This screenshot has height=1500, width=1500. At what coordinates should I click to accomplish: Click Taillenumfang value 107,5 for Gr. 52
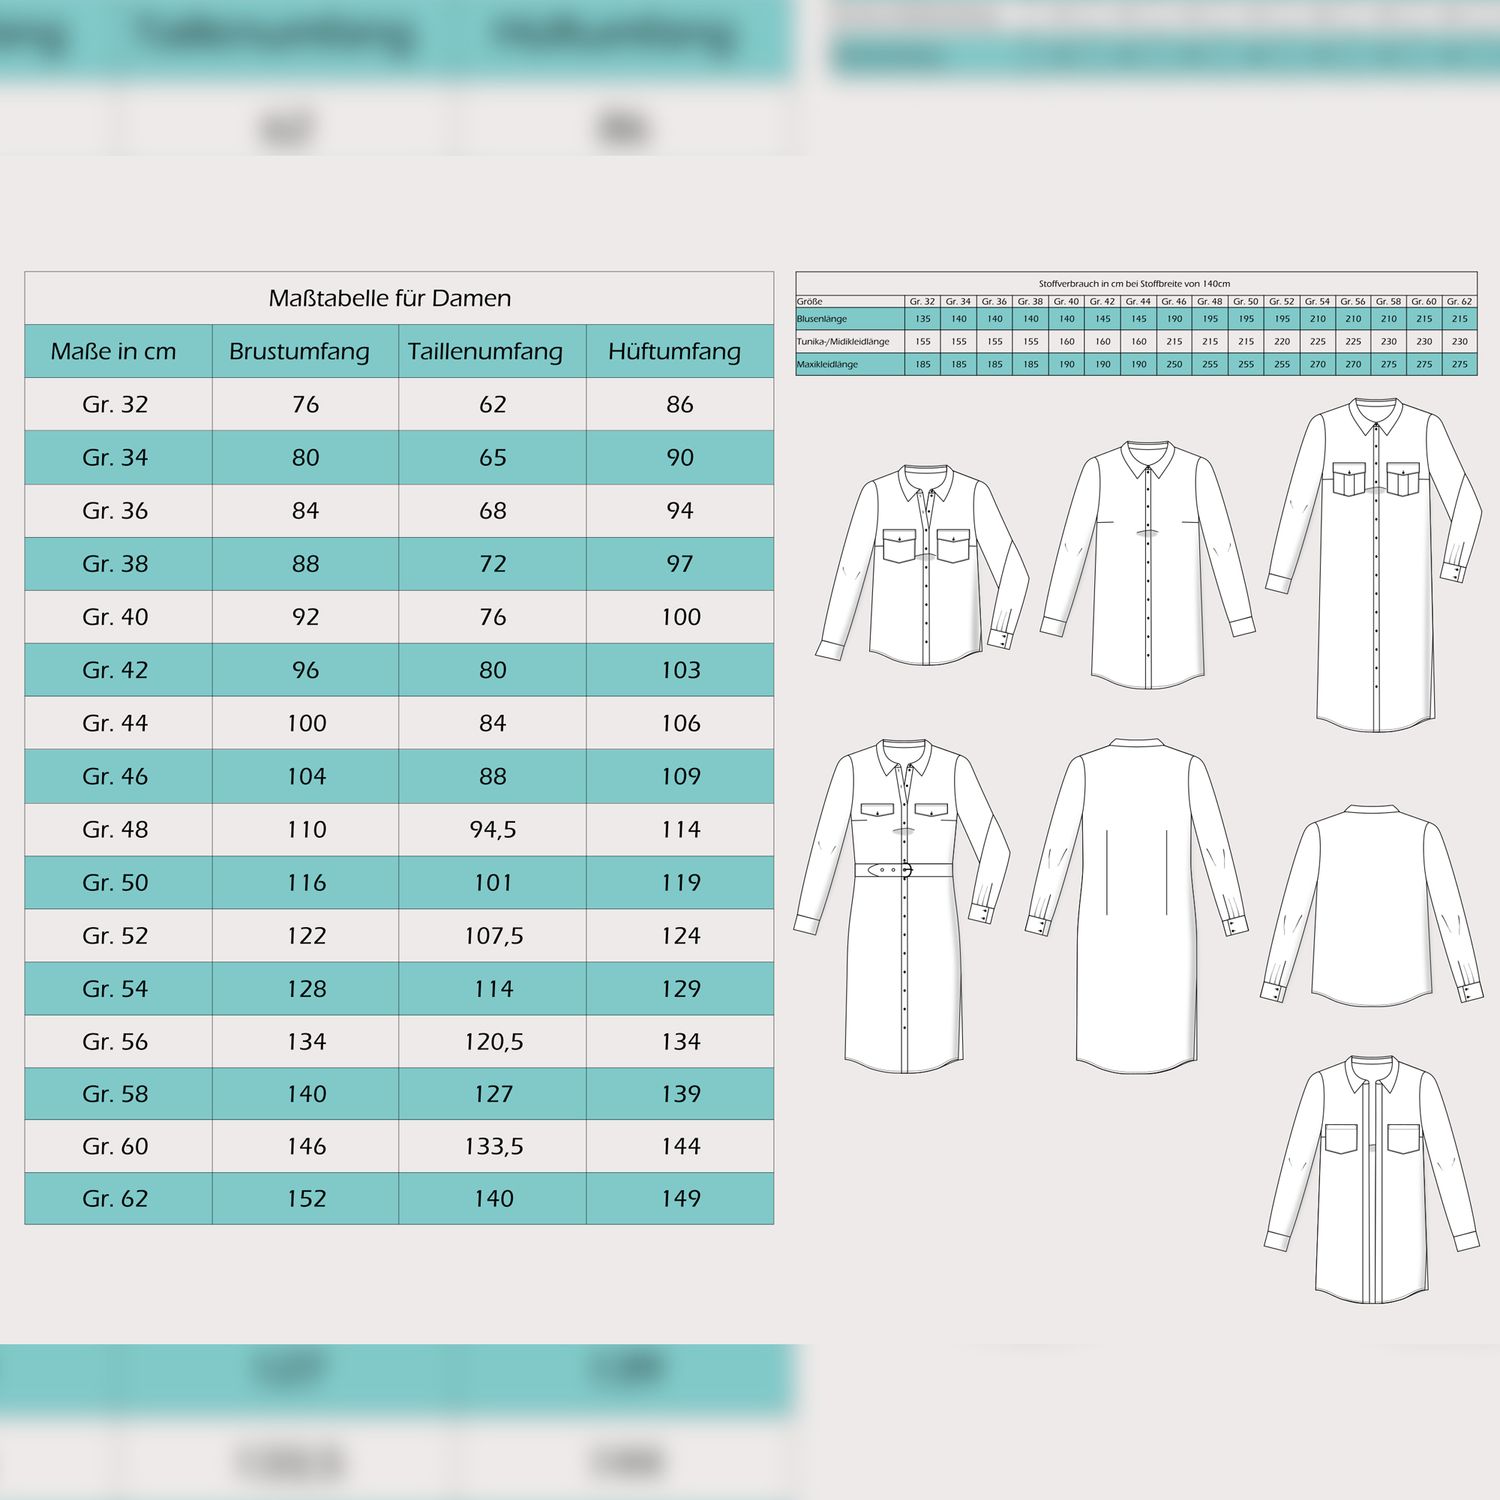(494, 935)
